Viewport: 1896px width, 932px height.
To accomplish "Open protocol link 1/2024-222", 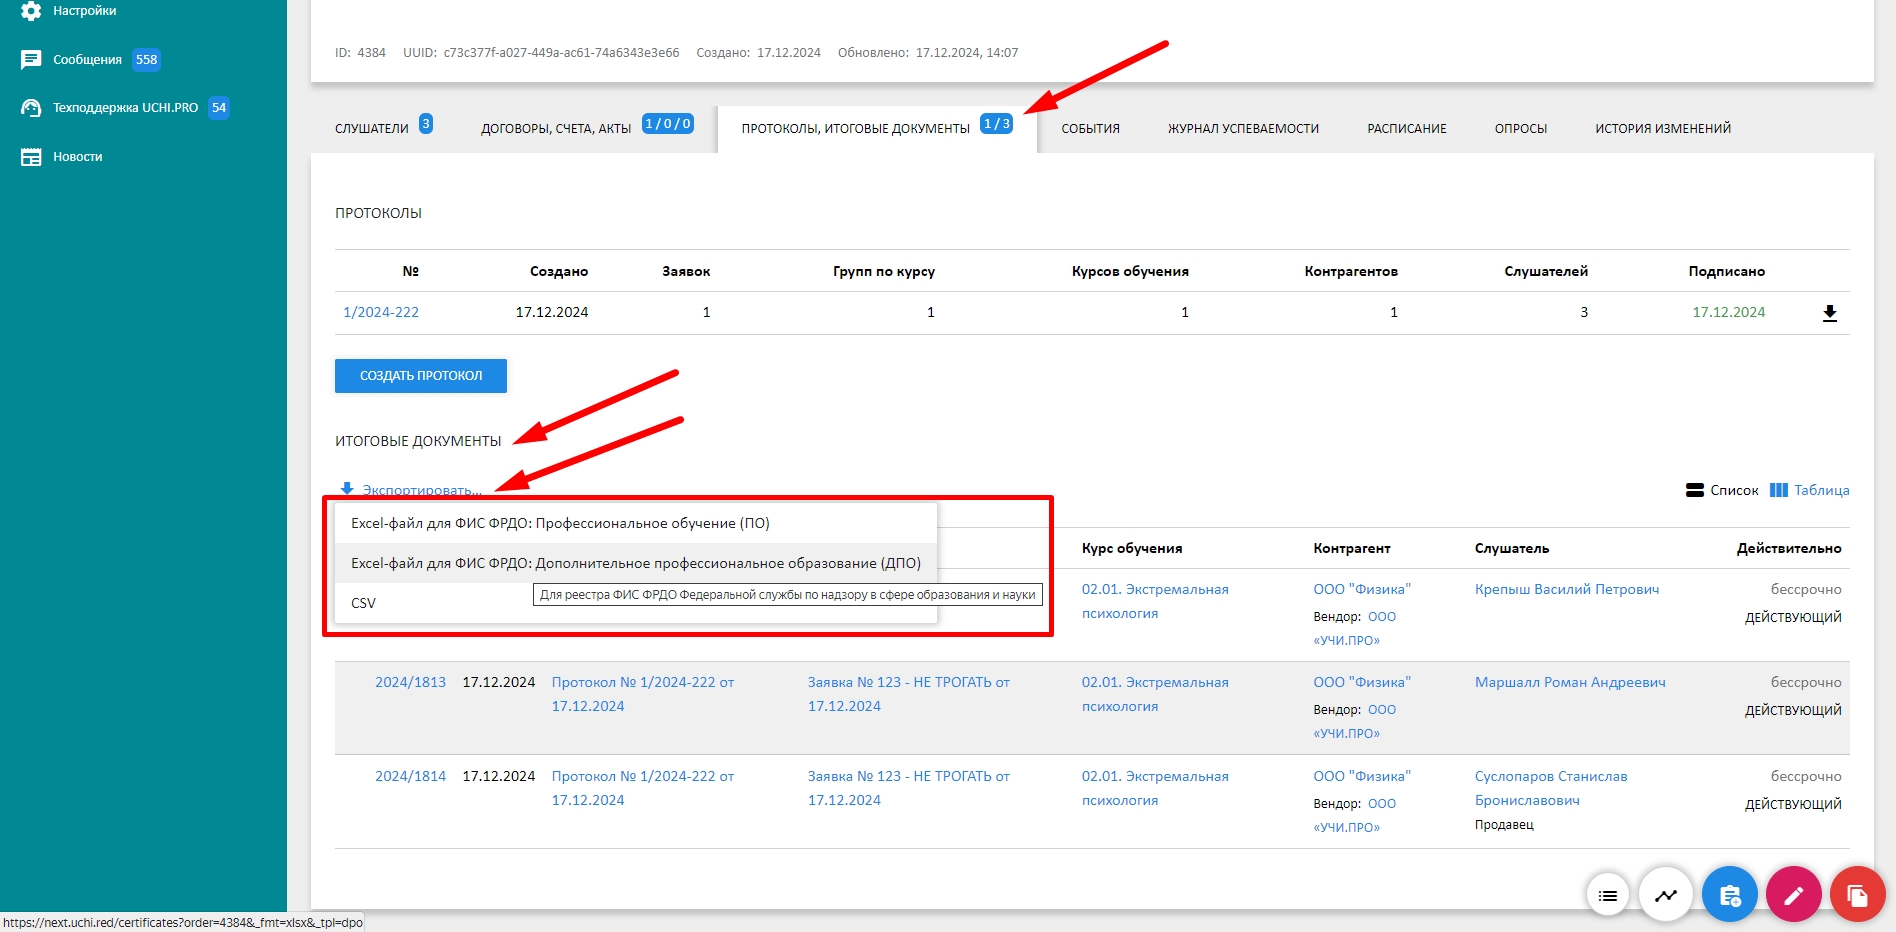I will (x=381, y=312).
